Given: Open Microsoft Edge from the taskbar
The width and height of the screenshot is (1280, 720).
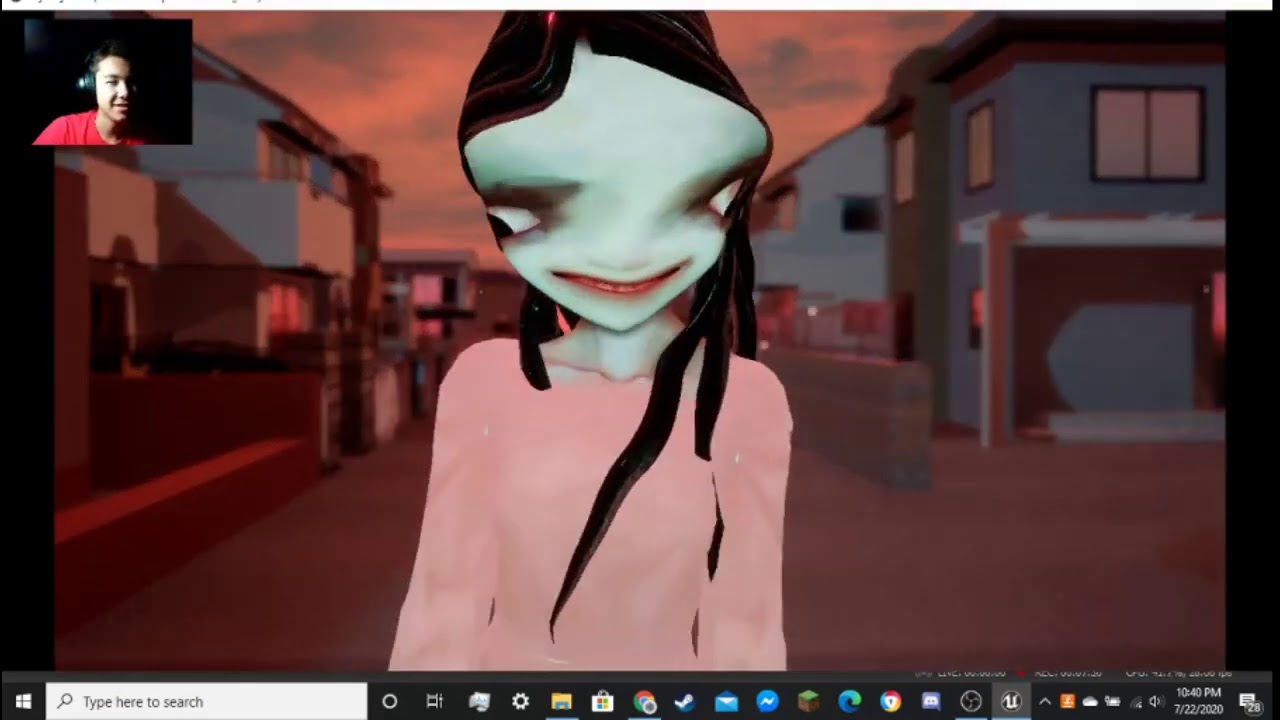Looking at the screenshot, I should click(849, 702).
